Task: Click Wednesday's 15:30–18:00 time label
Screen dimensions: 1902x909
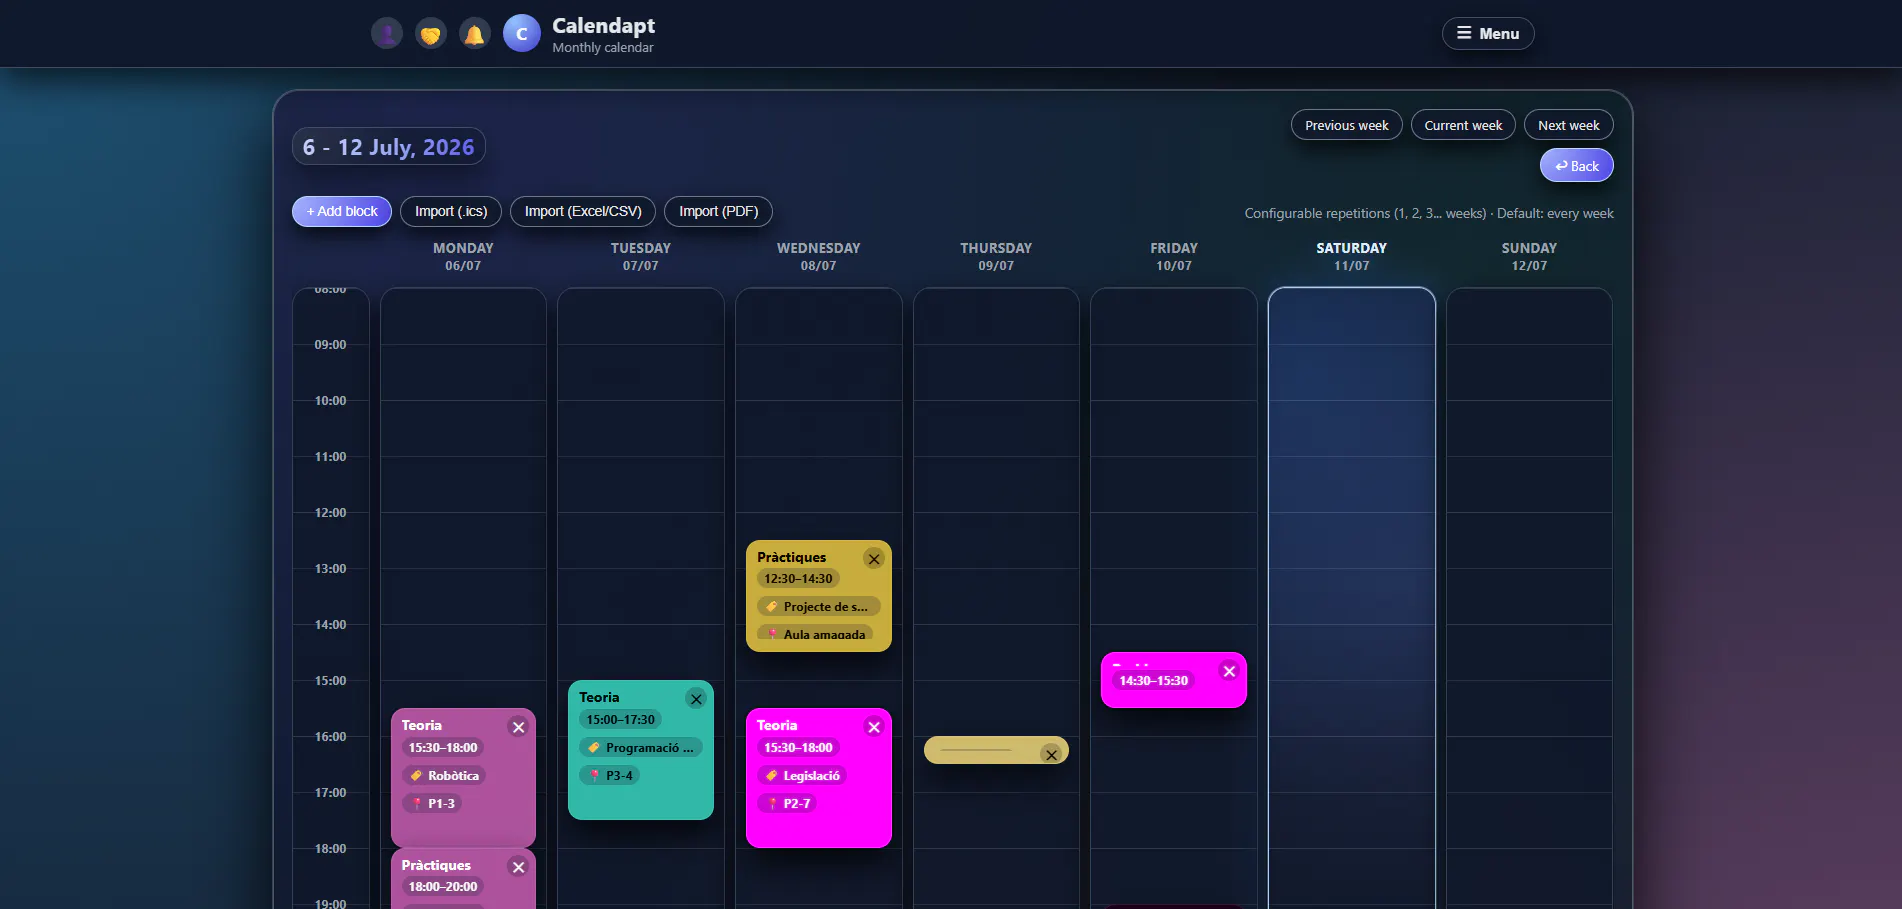Action: [798, 747]
